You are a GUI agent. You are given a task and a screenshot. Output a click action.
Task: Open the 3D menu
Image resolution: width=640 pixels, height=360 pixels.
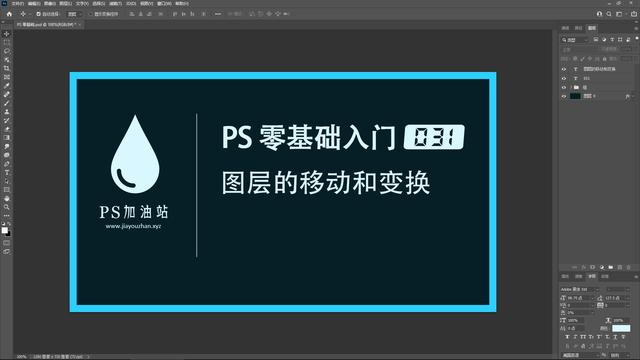pos(131,3)
